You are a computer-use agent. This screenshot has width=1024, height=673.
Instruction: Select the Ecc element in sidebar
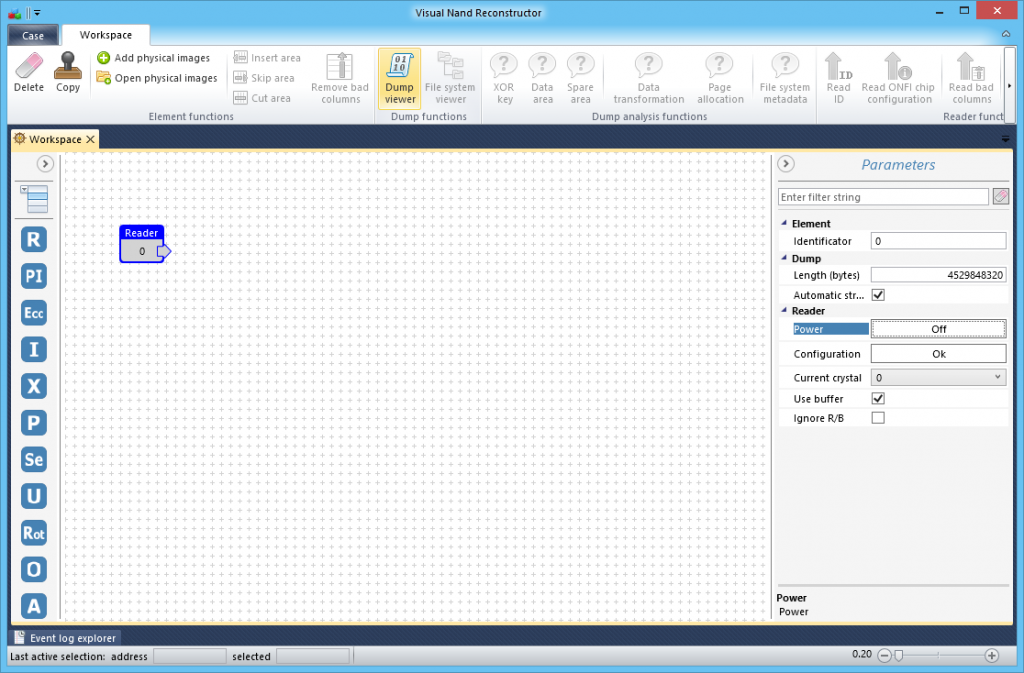[x=33, y=313]
